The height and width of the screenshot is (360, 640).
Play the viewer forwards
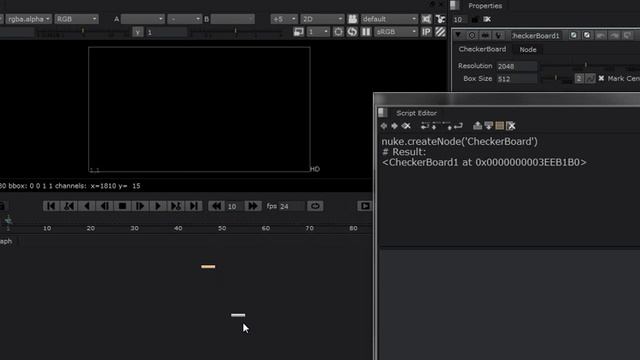coord(158,206)
